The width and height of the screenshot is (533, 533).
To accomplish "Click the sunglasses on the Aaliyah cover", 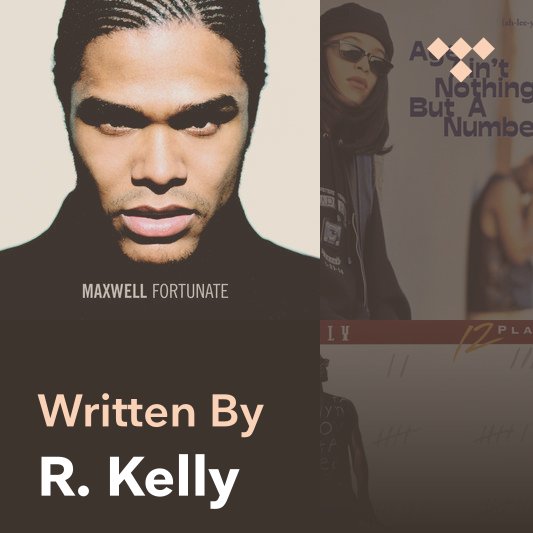I will [358, 56].
